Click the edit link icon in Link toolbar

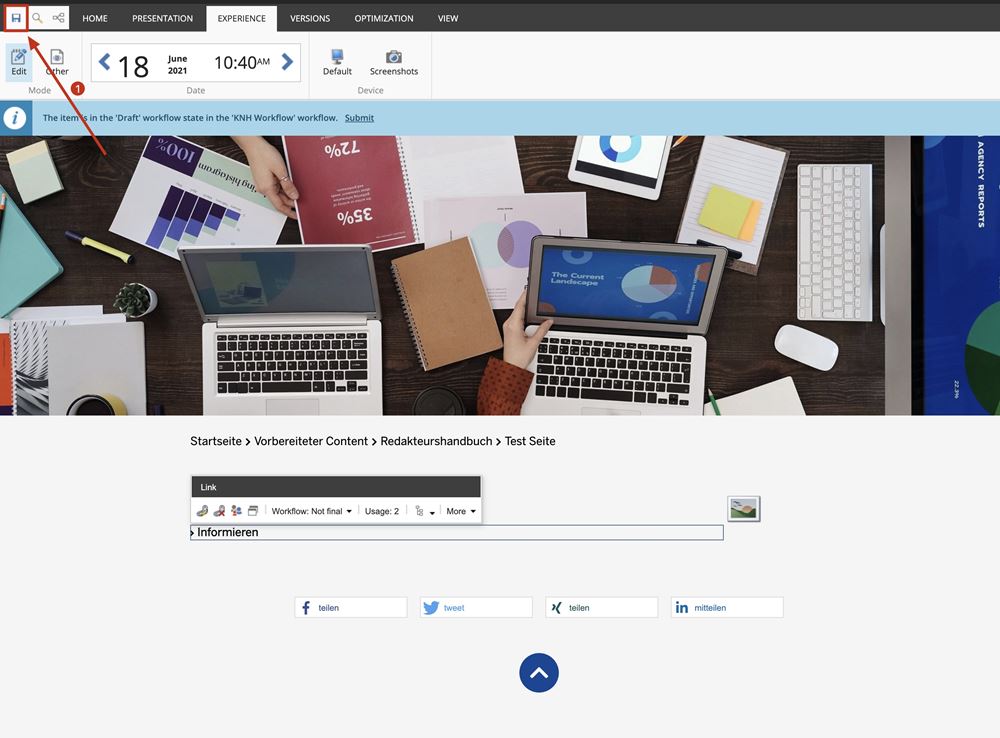point(202,511)
